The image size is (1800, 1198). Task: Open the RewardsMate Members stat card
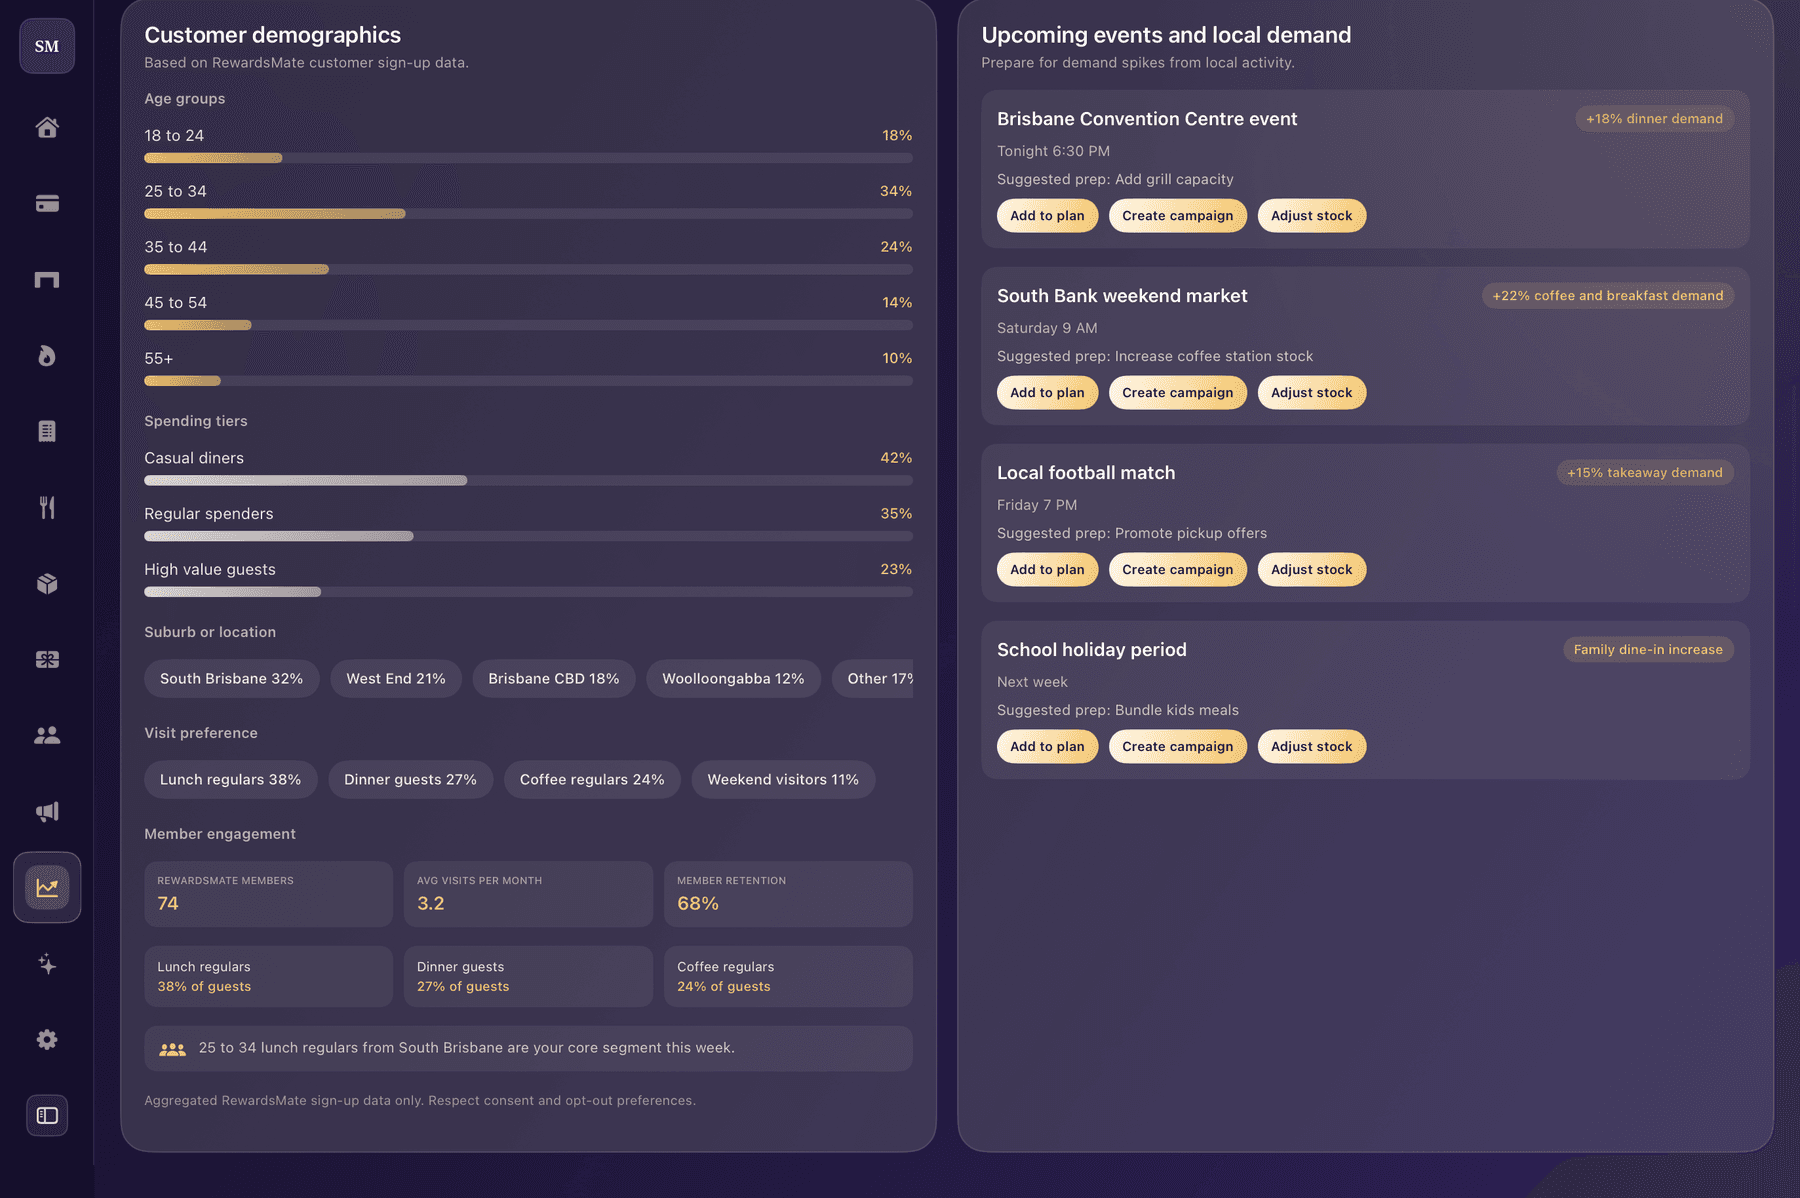268,894
